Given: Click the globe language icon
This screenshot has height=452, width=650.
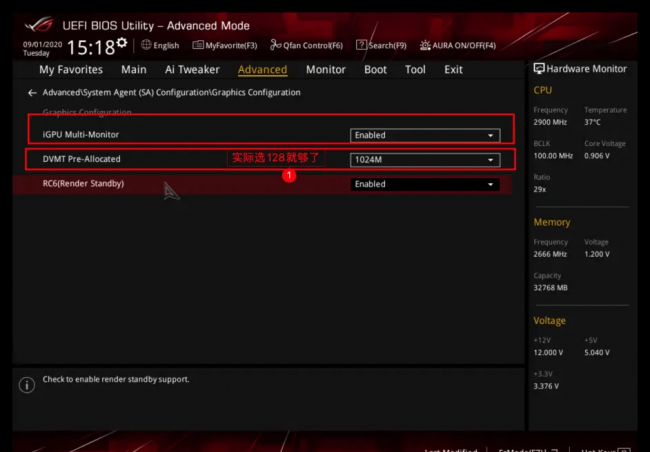Looking at the screenshot, I should pyautogui.click(x=146, y=45).
